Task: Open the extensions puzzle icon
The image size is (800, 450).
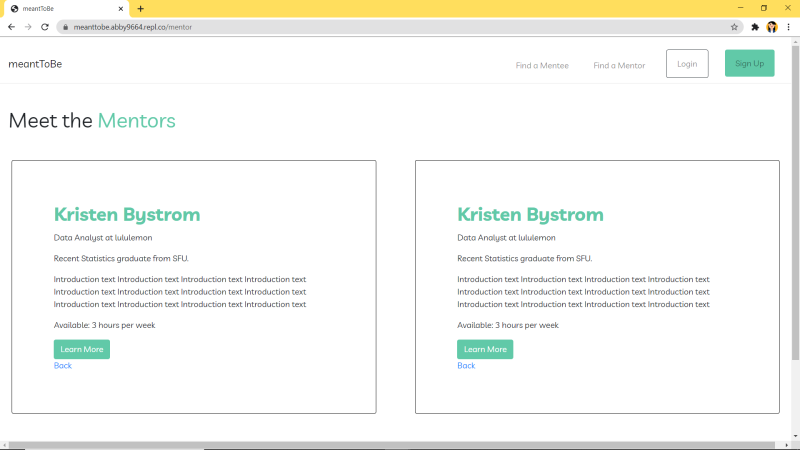Action: pyautogui.click(x=755, y=27)
